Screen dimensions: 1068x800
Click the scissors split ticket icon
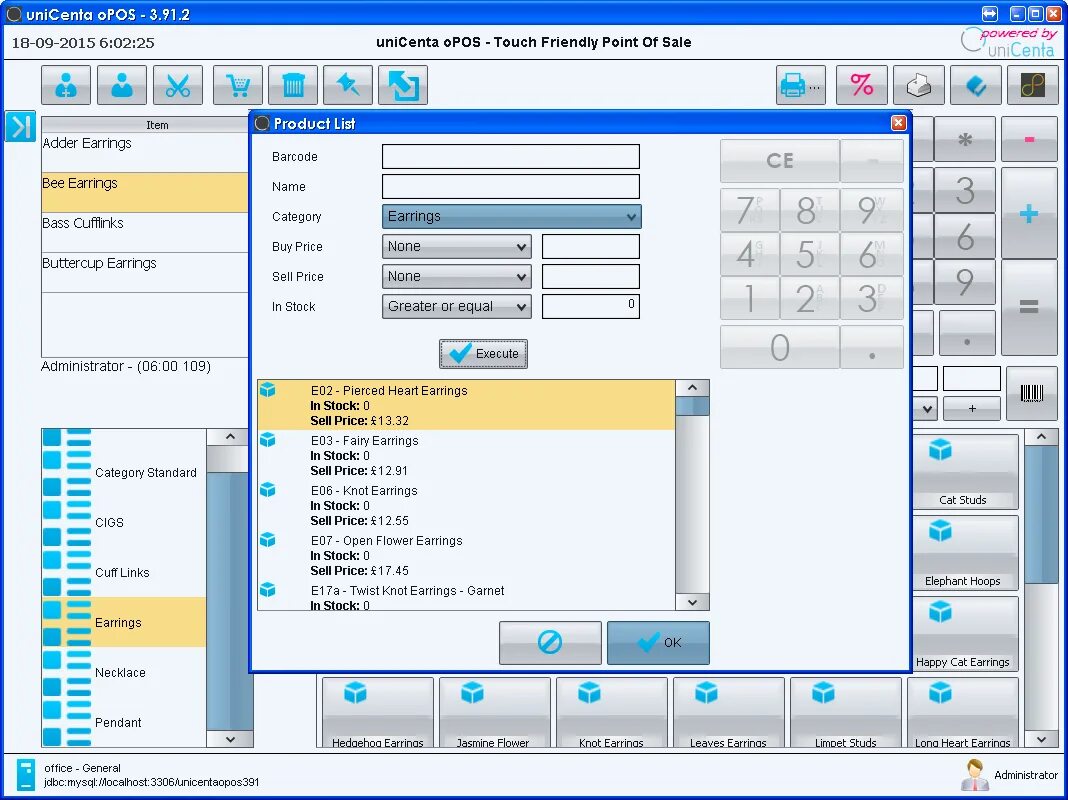click(178, 85)
